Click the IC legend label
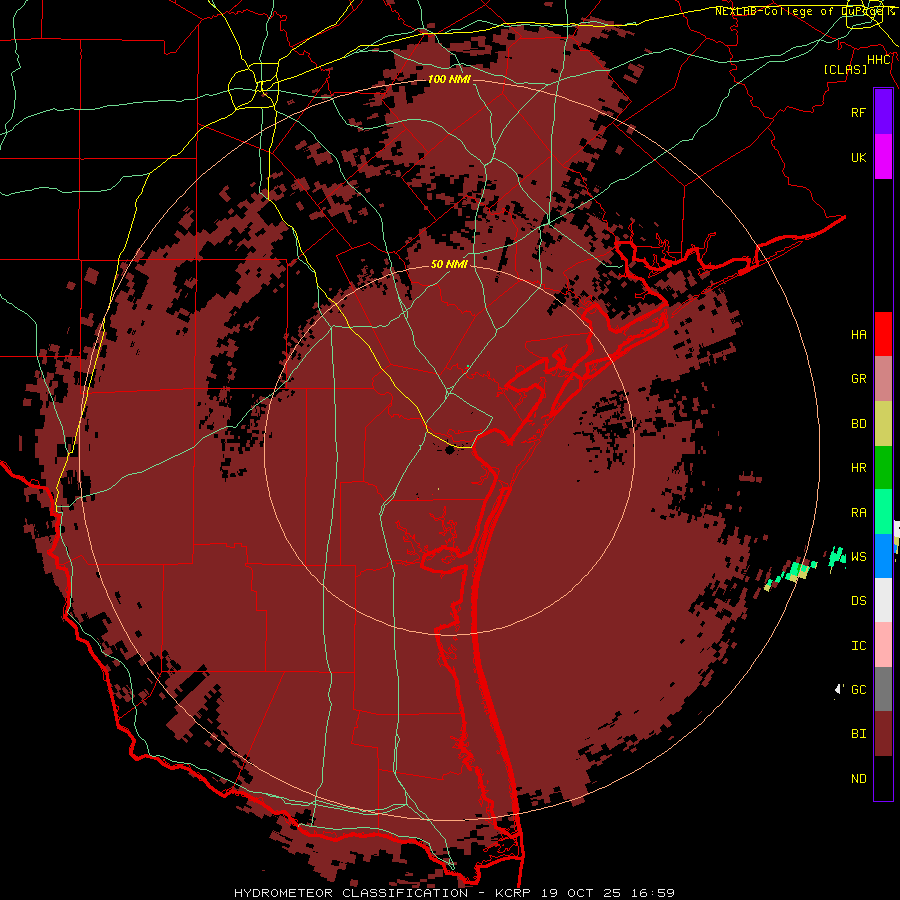Screen dimensions: 900x900 tap(858, 646)
